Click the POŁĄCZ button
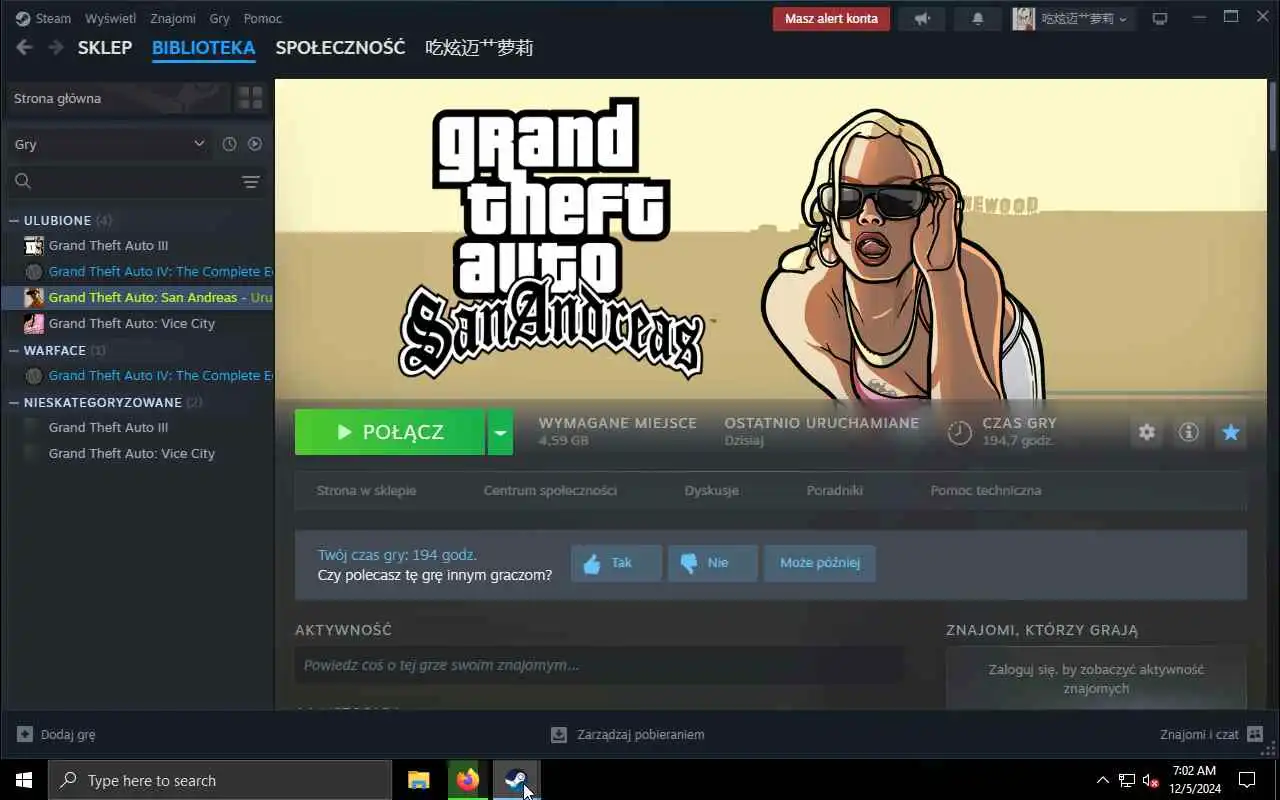 pos(390,432)
